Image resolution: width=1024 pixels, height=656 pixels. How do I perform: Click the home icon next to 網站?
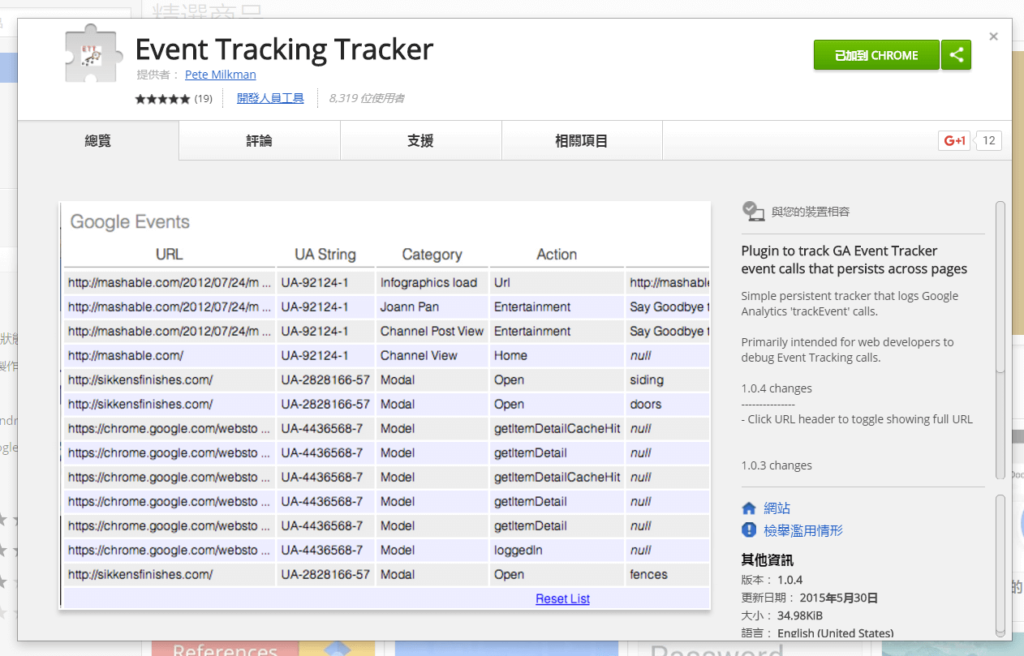click(x=749, y=508)
